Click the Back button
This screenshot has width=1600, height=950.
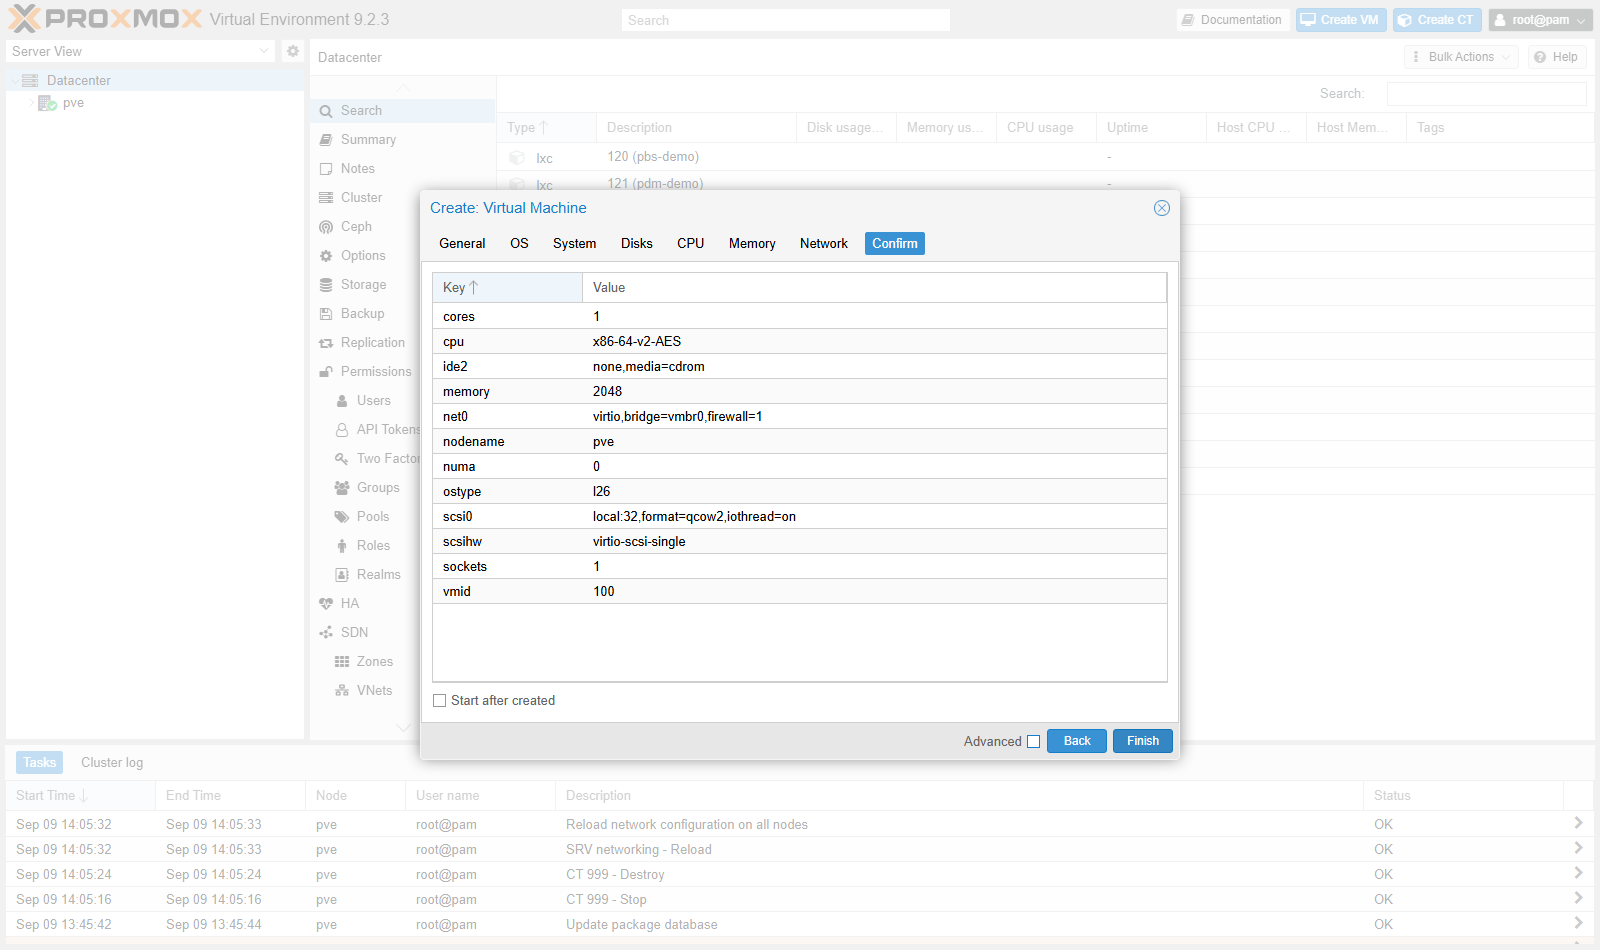(x=1077, y=741)
